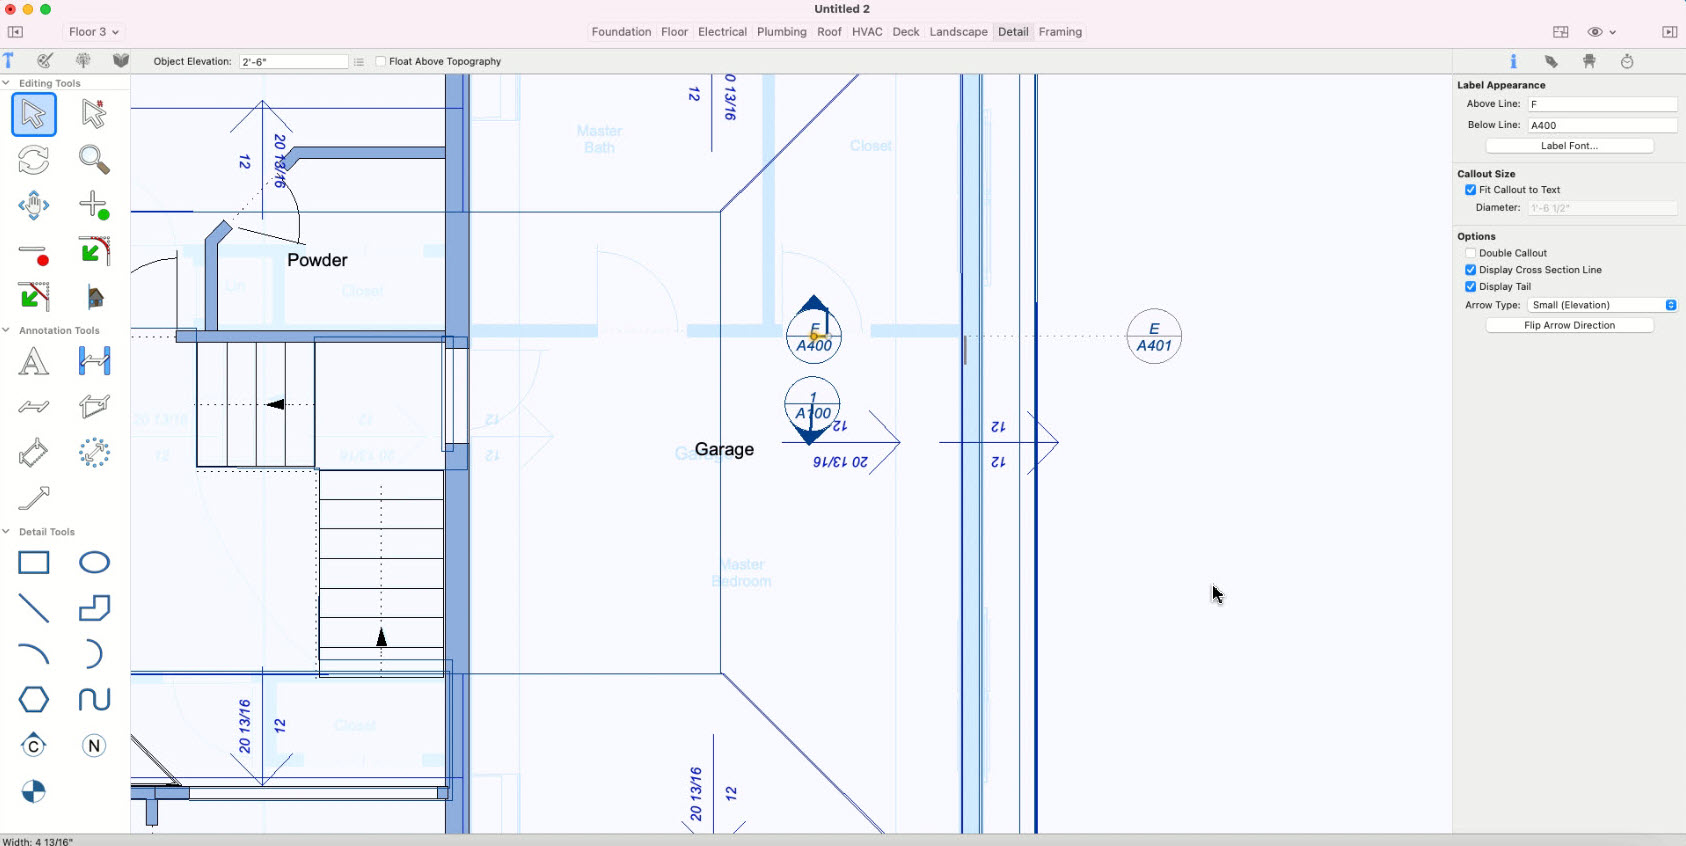Image resolution: width=1686 pixels, height=846 pixels.
Task: Enable Float Above Topography checkbox
Action: [x=381, y=62]
